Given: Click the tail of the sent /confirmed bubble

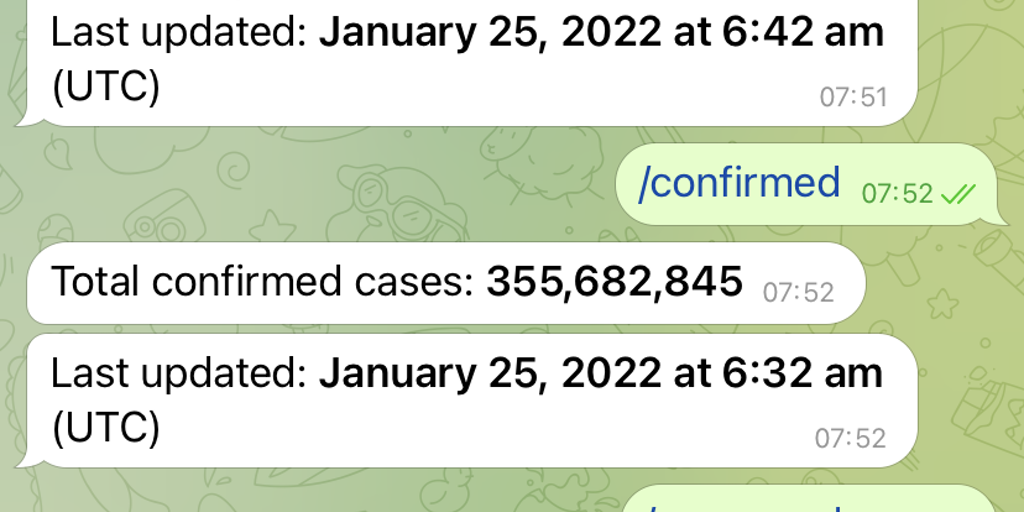Looking at the screenshot, I should pos(1000,216).
